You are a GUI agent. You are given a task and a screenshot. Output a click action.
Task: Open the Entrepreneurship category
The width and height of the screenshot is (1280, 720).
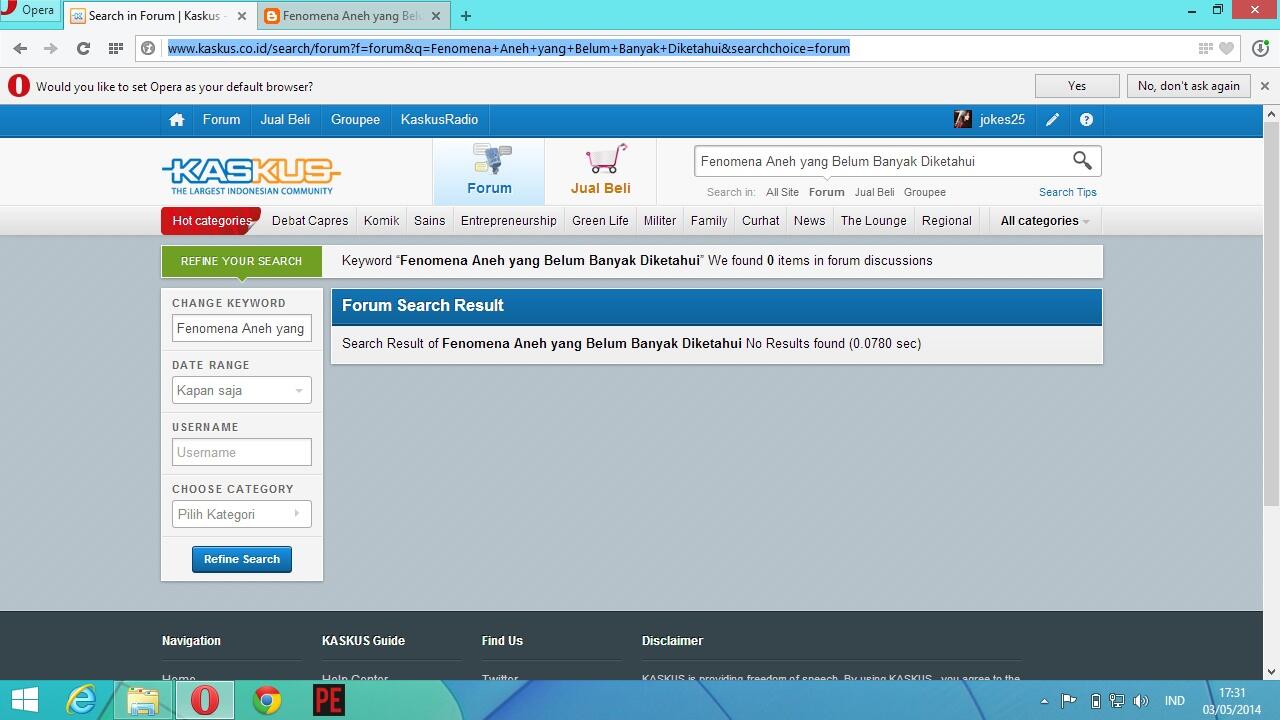pos(508,221)
